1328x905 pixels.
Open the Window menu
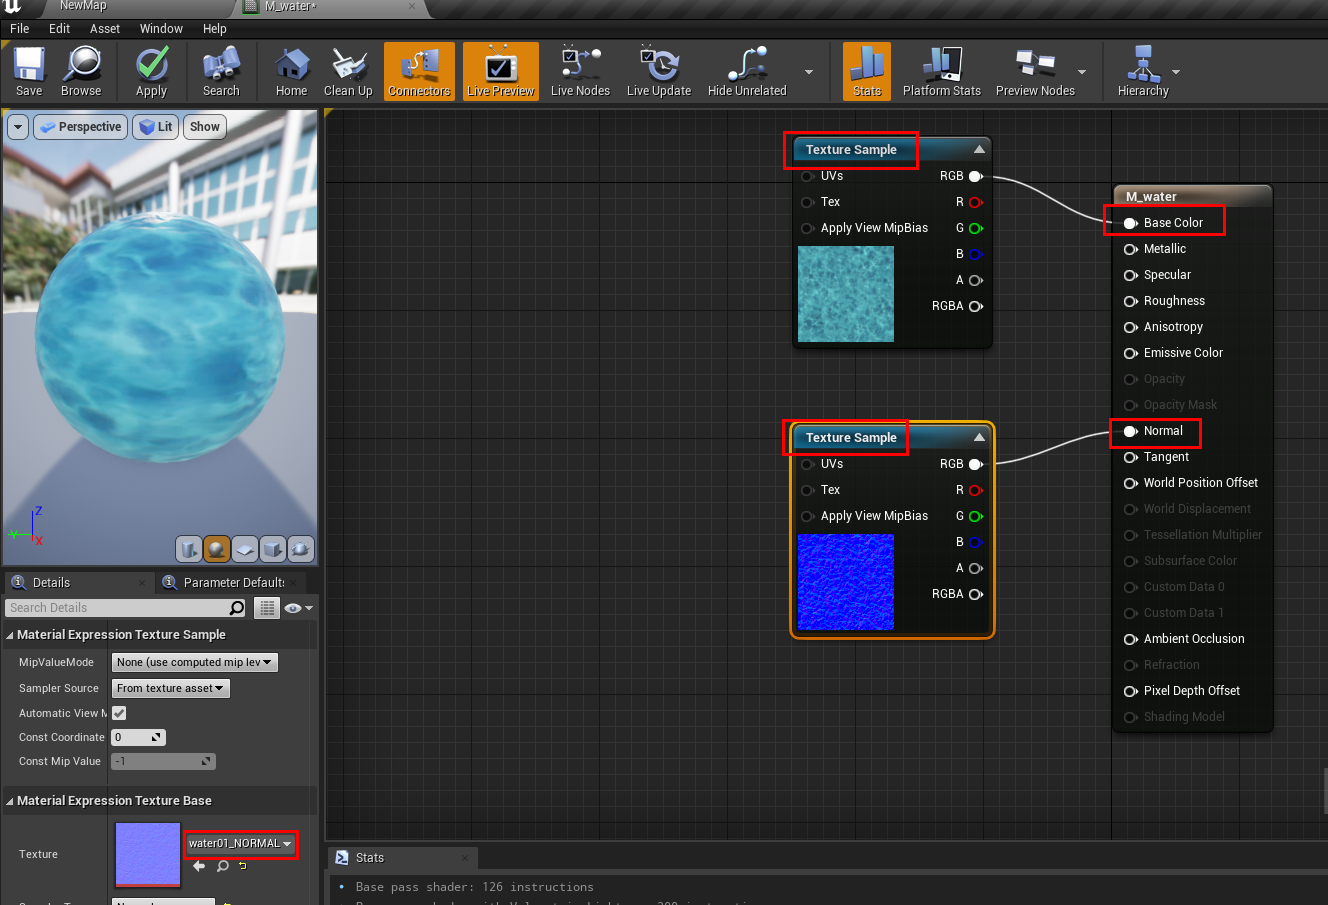tap(161, 28)
